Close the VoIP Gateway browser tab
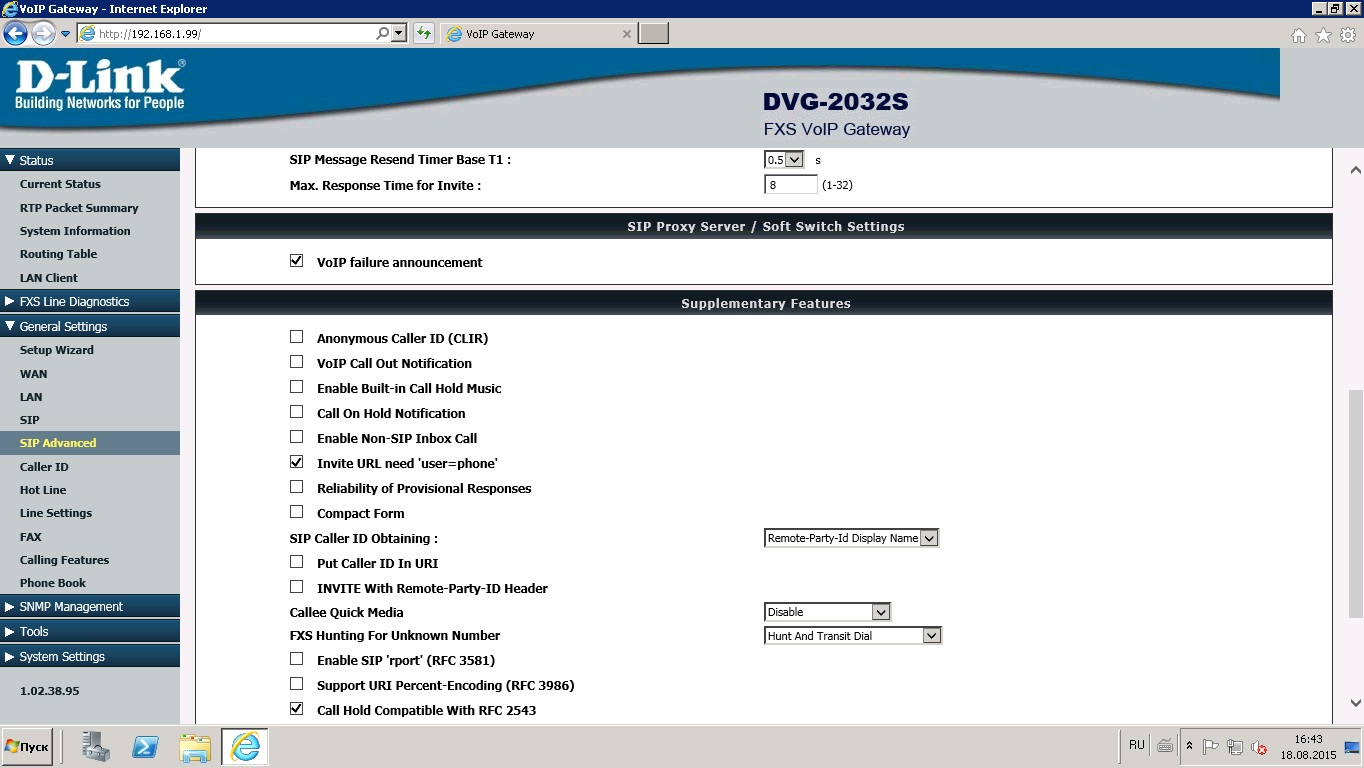The height and width of the screenshot is (768, 1364). click(x=627, y=34)
